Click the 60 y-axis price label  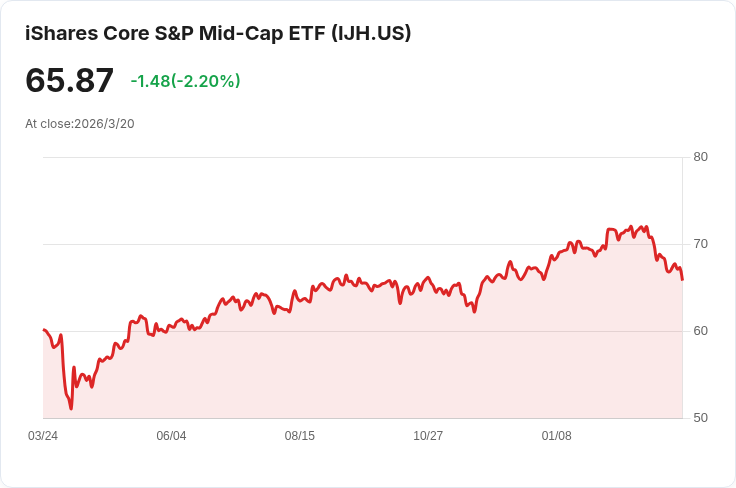coord(700,331)
